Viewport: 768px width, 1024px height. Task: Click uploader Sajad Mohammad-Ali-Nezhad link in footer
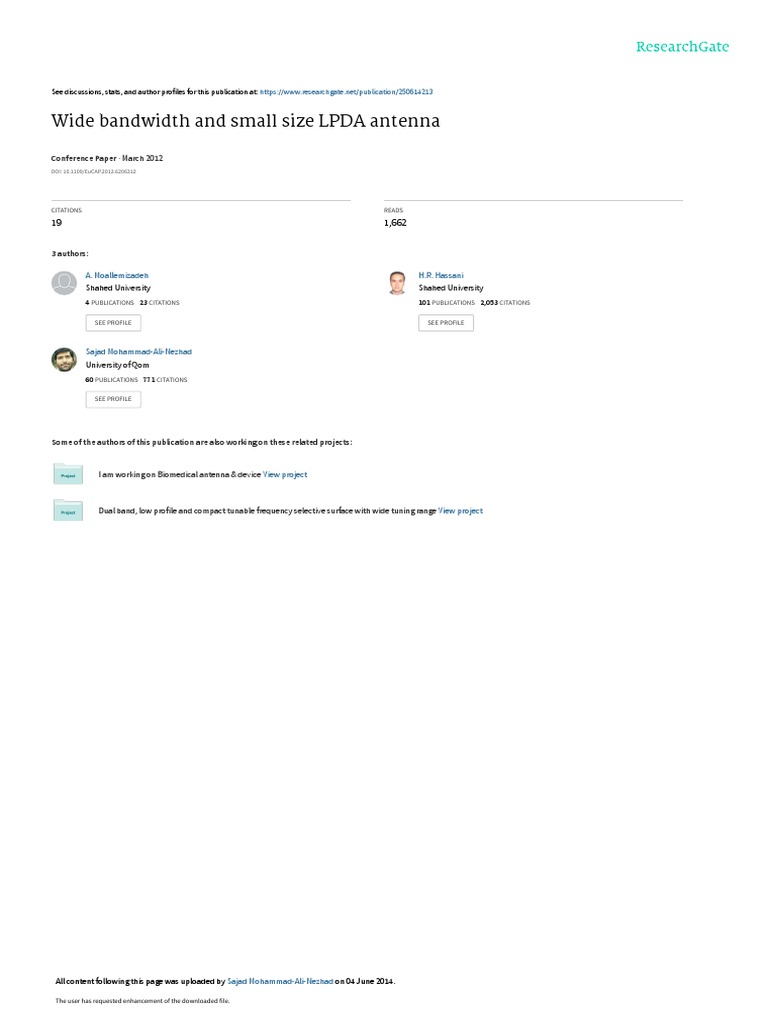click(x=280, y=981)
